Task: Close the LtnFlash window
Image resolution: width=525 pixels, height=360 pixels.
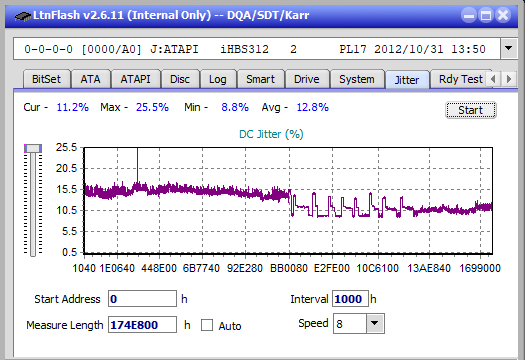Action: click(x=503, y=15)
